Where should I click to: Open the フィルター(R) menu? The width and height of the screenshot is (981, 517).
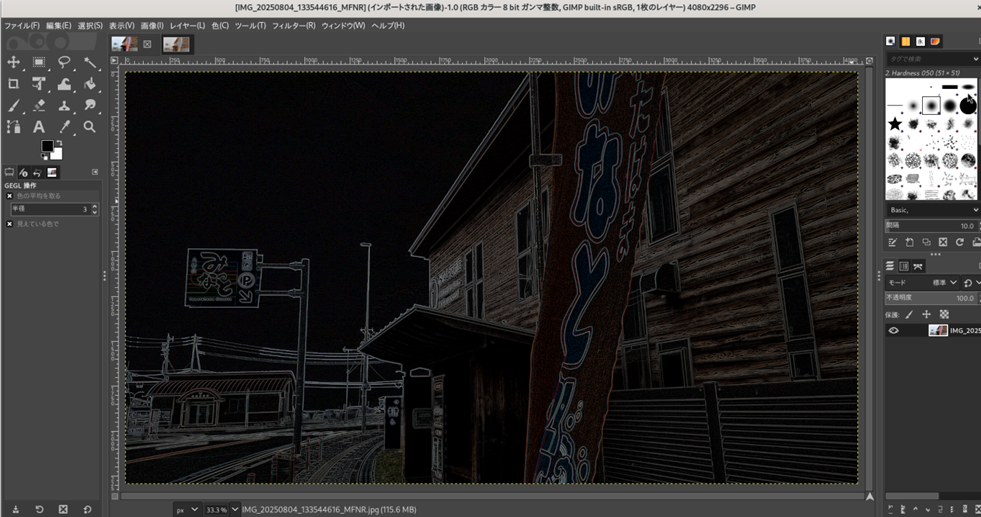click(x=293, y=25)
